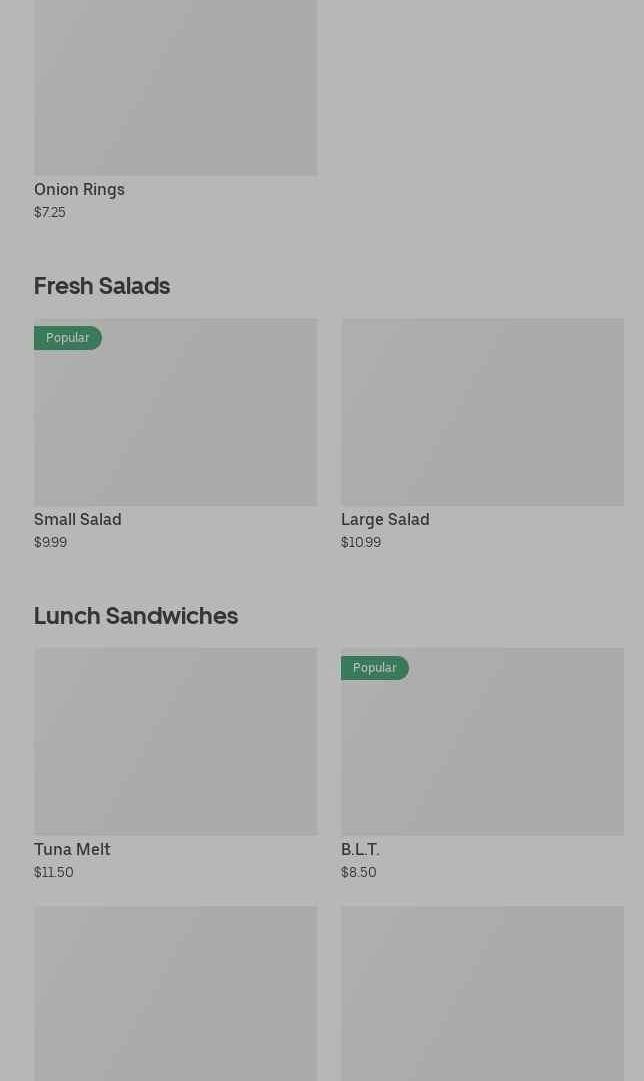This screenshot has height=1081, width=644.
Task: Select the Large Salad title
Action: pyautogui.click(x=385, y=520)
